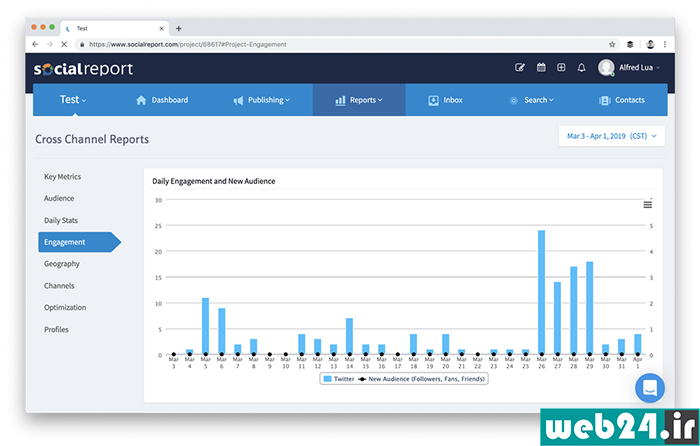The width and height of the screenshot is (700, 446).
Task: Go to the Inbox tab
Action: coord(445,100)
